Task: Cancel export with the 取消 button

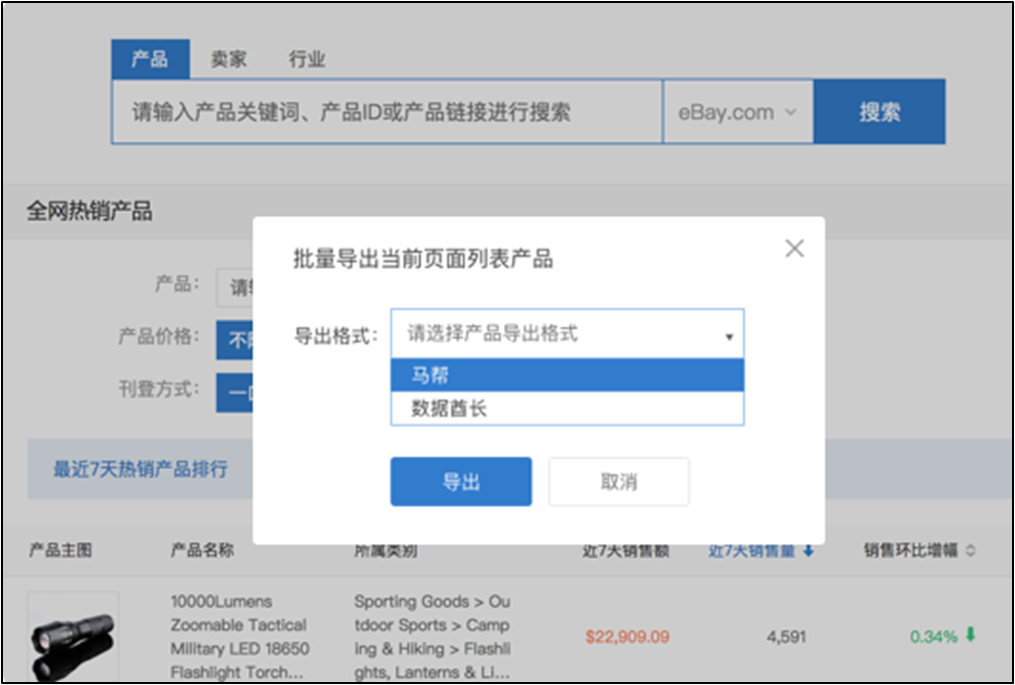Action: pyautogui.click(x=618, y=482)
